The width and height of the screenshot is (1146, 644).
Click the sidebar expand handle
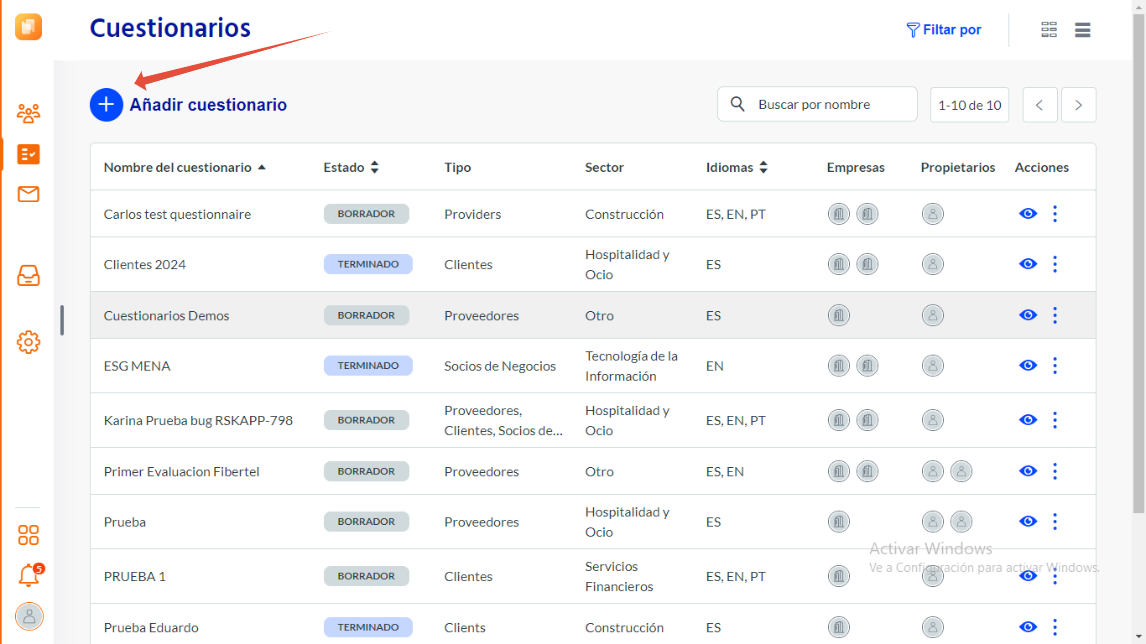tap(62, 320)
